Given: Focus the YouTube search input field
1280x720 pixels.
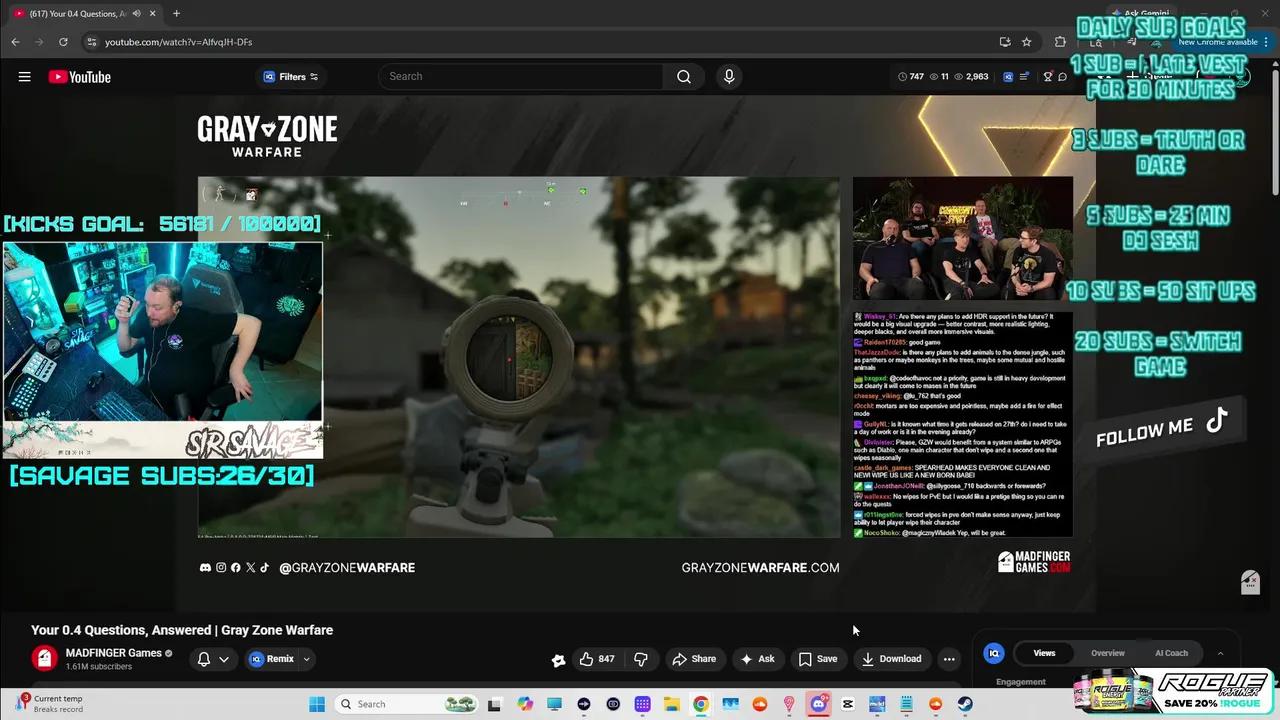Looking at the screenshot, I should [522, 76].
